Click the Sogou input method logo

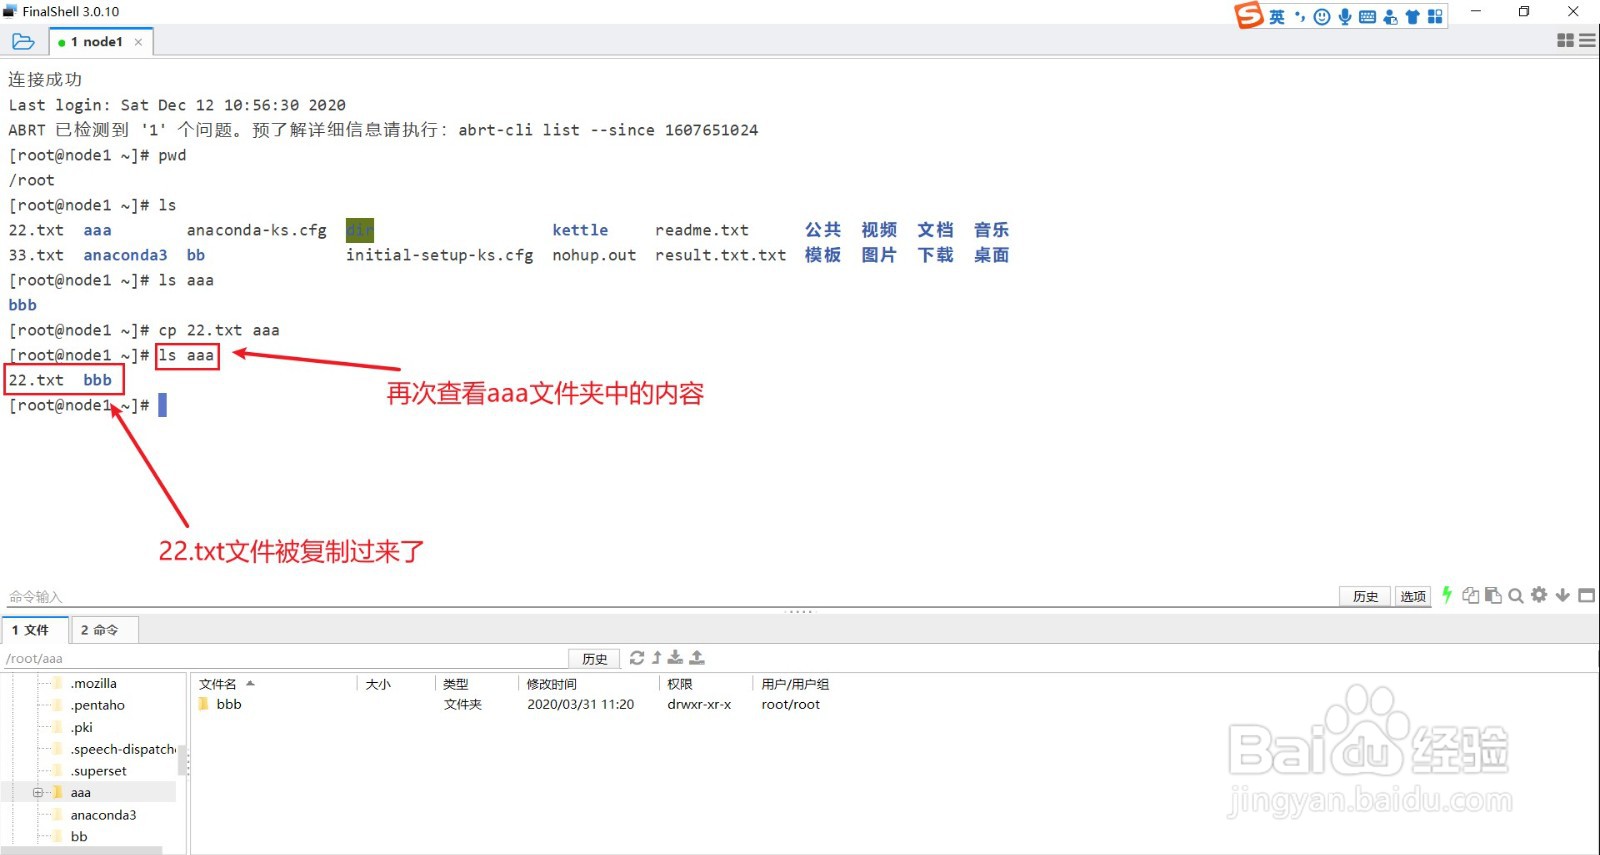click(x=1248, y=15)
